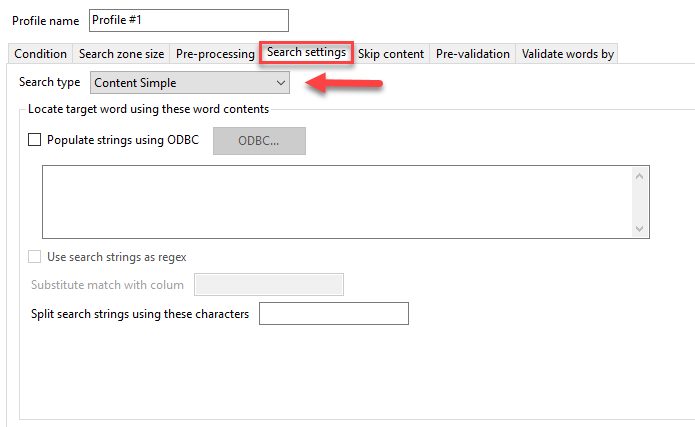Switch to the Pre-validation tab
695x427 pixels.
(x=473, y=54)
